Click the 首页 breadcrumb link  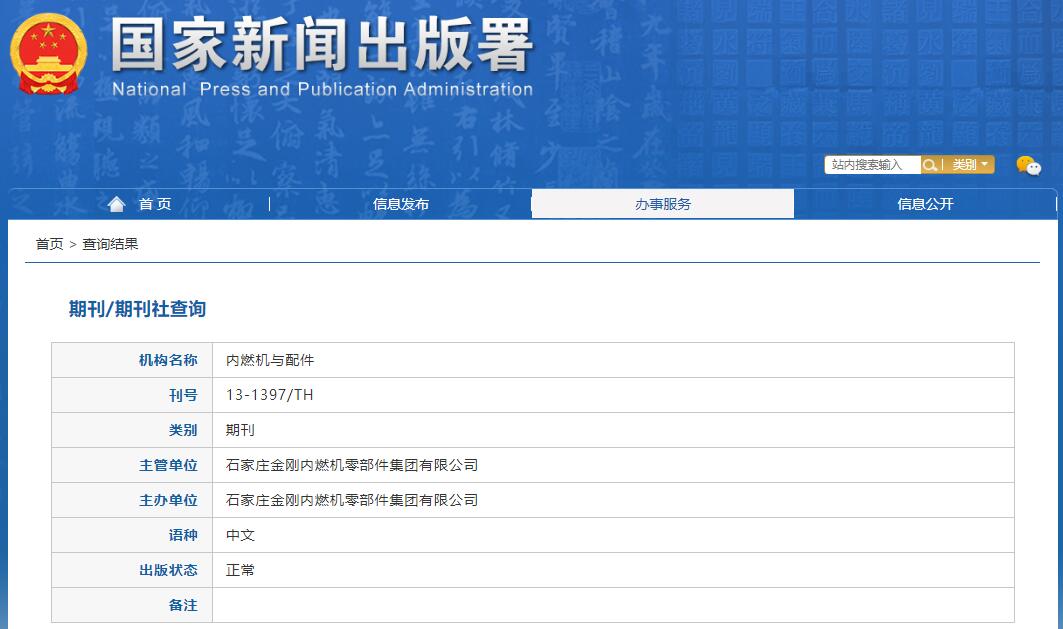(x=49, y=244)
